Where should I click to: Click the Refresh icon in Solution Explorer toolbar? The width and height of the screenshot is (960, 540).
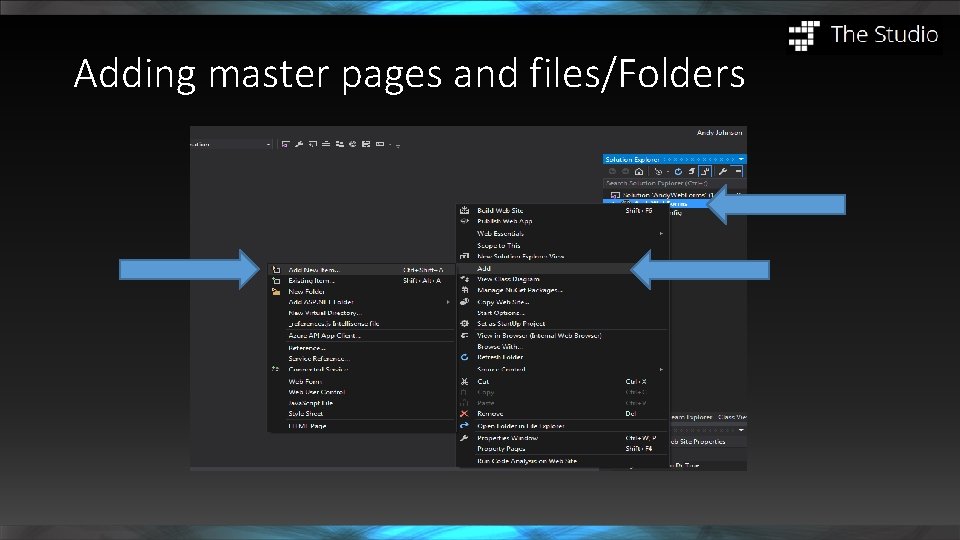coord(678,171)
